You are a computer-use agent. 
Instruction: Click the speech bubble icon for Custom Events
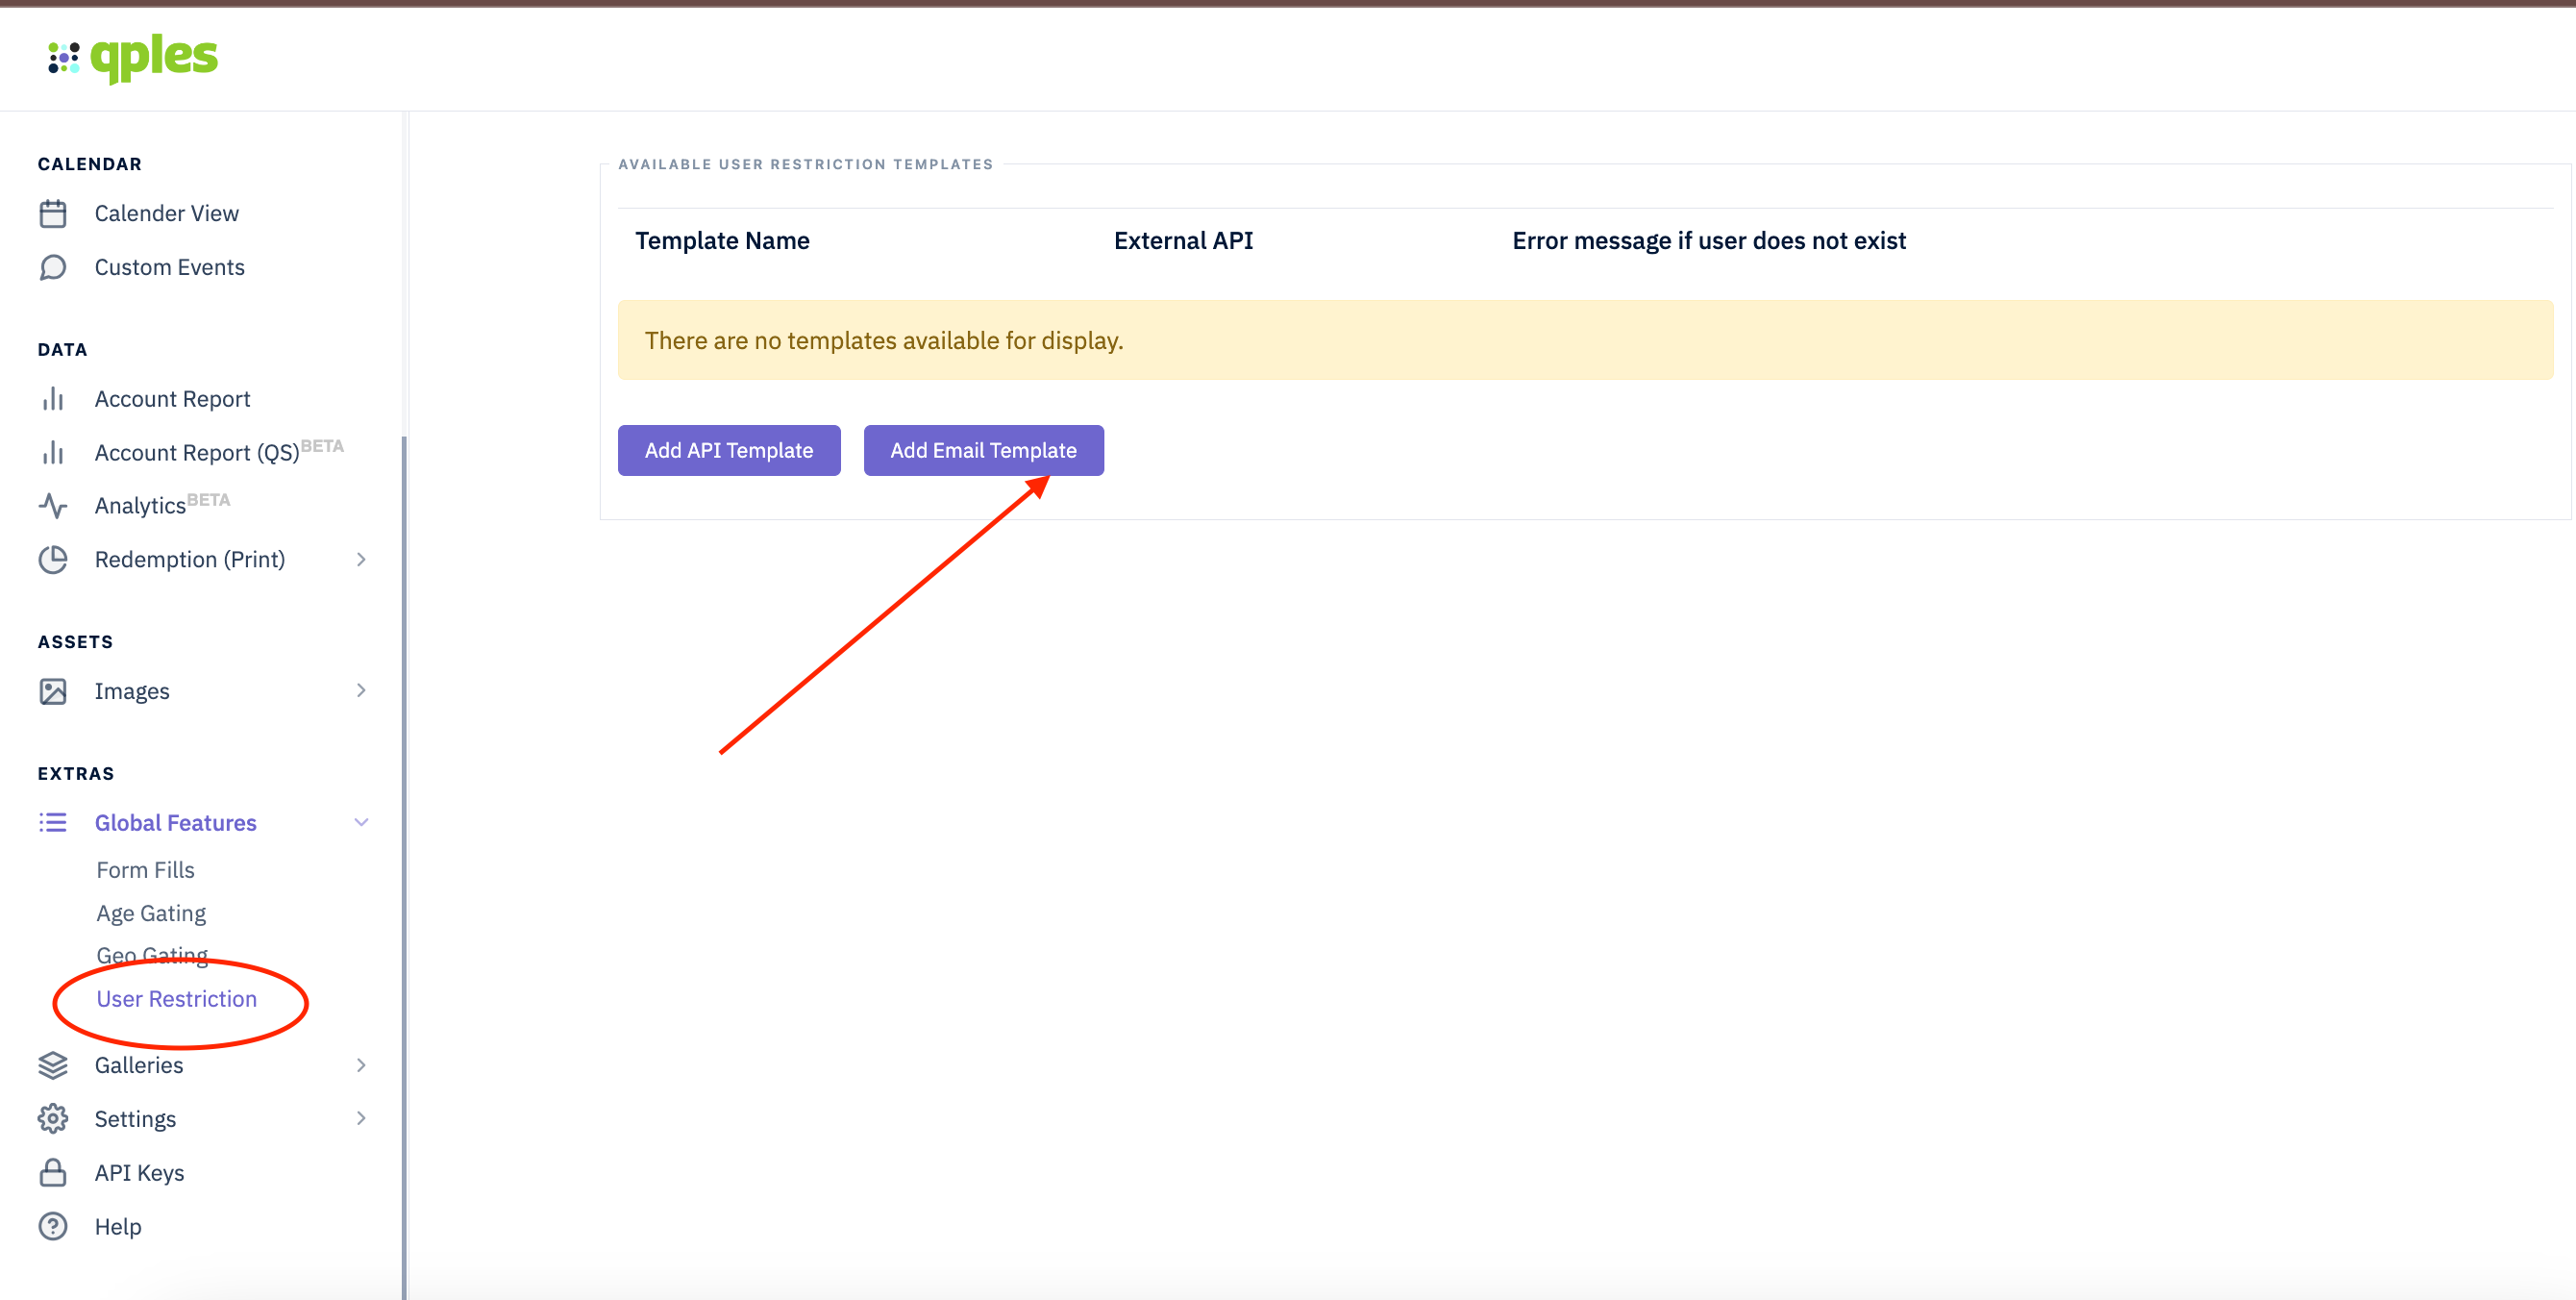(53, 267)
